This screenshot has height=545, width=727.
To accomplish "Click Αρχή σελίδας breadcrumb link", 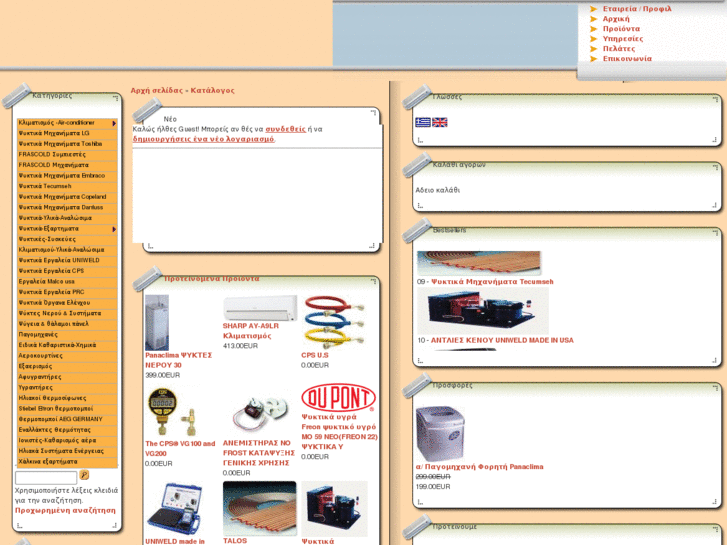I will tap(156, 90).
